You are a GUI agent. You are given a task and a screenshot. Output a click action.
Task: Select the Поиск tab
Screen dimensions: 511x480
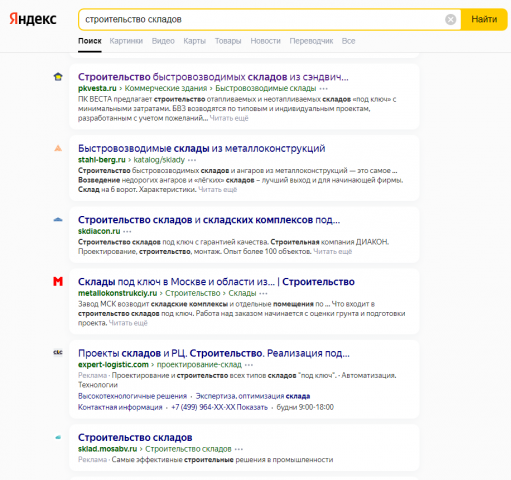pos(90,41)
